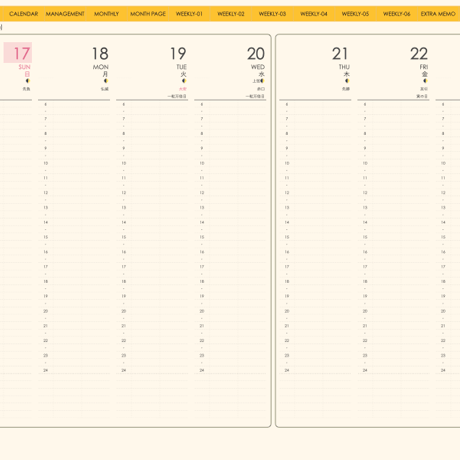The height and width of the screenshot is (460, 460).
Task: Click hour 14 in Thursday's column
Action: pyautogui.click(x=287, y=222)
